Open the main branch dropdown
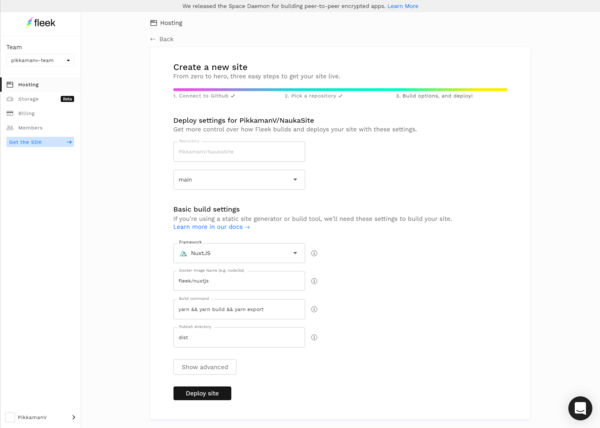Image resolution: width=600 pixels, height=428 pixels. (x=239, y=179)
